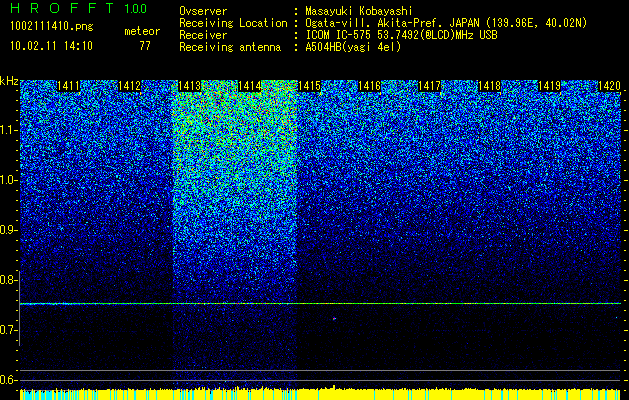Click the observer name Masayuki Kobayashi
Image resolution: width=629 pixels, height=400 pixels.
pyautogui.click(x=359, y=11)
